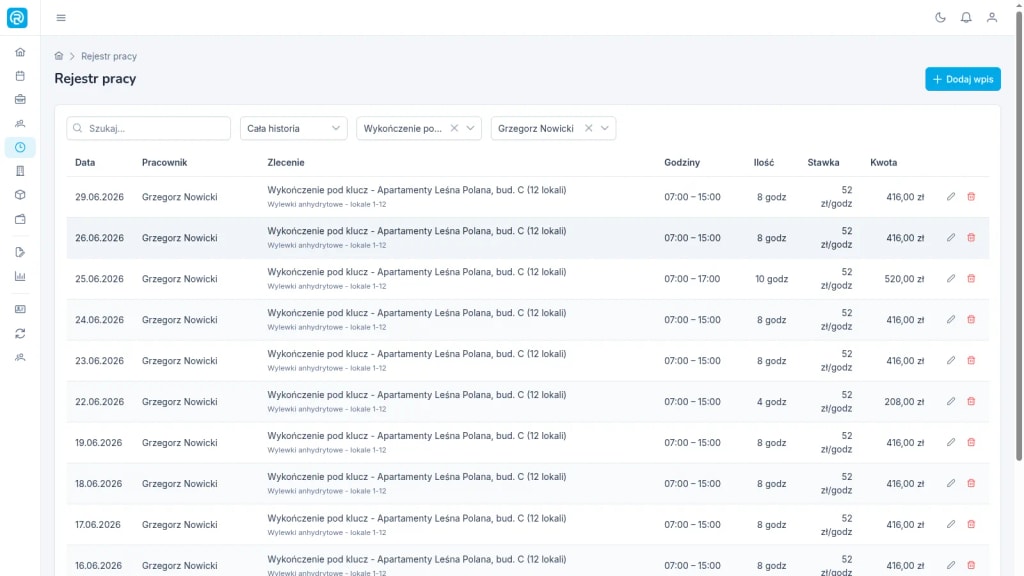Open user profile icon
Screen dimensions: 1024x576
click(991, 18)
